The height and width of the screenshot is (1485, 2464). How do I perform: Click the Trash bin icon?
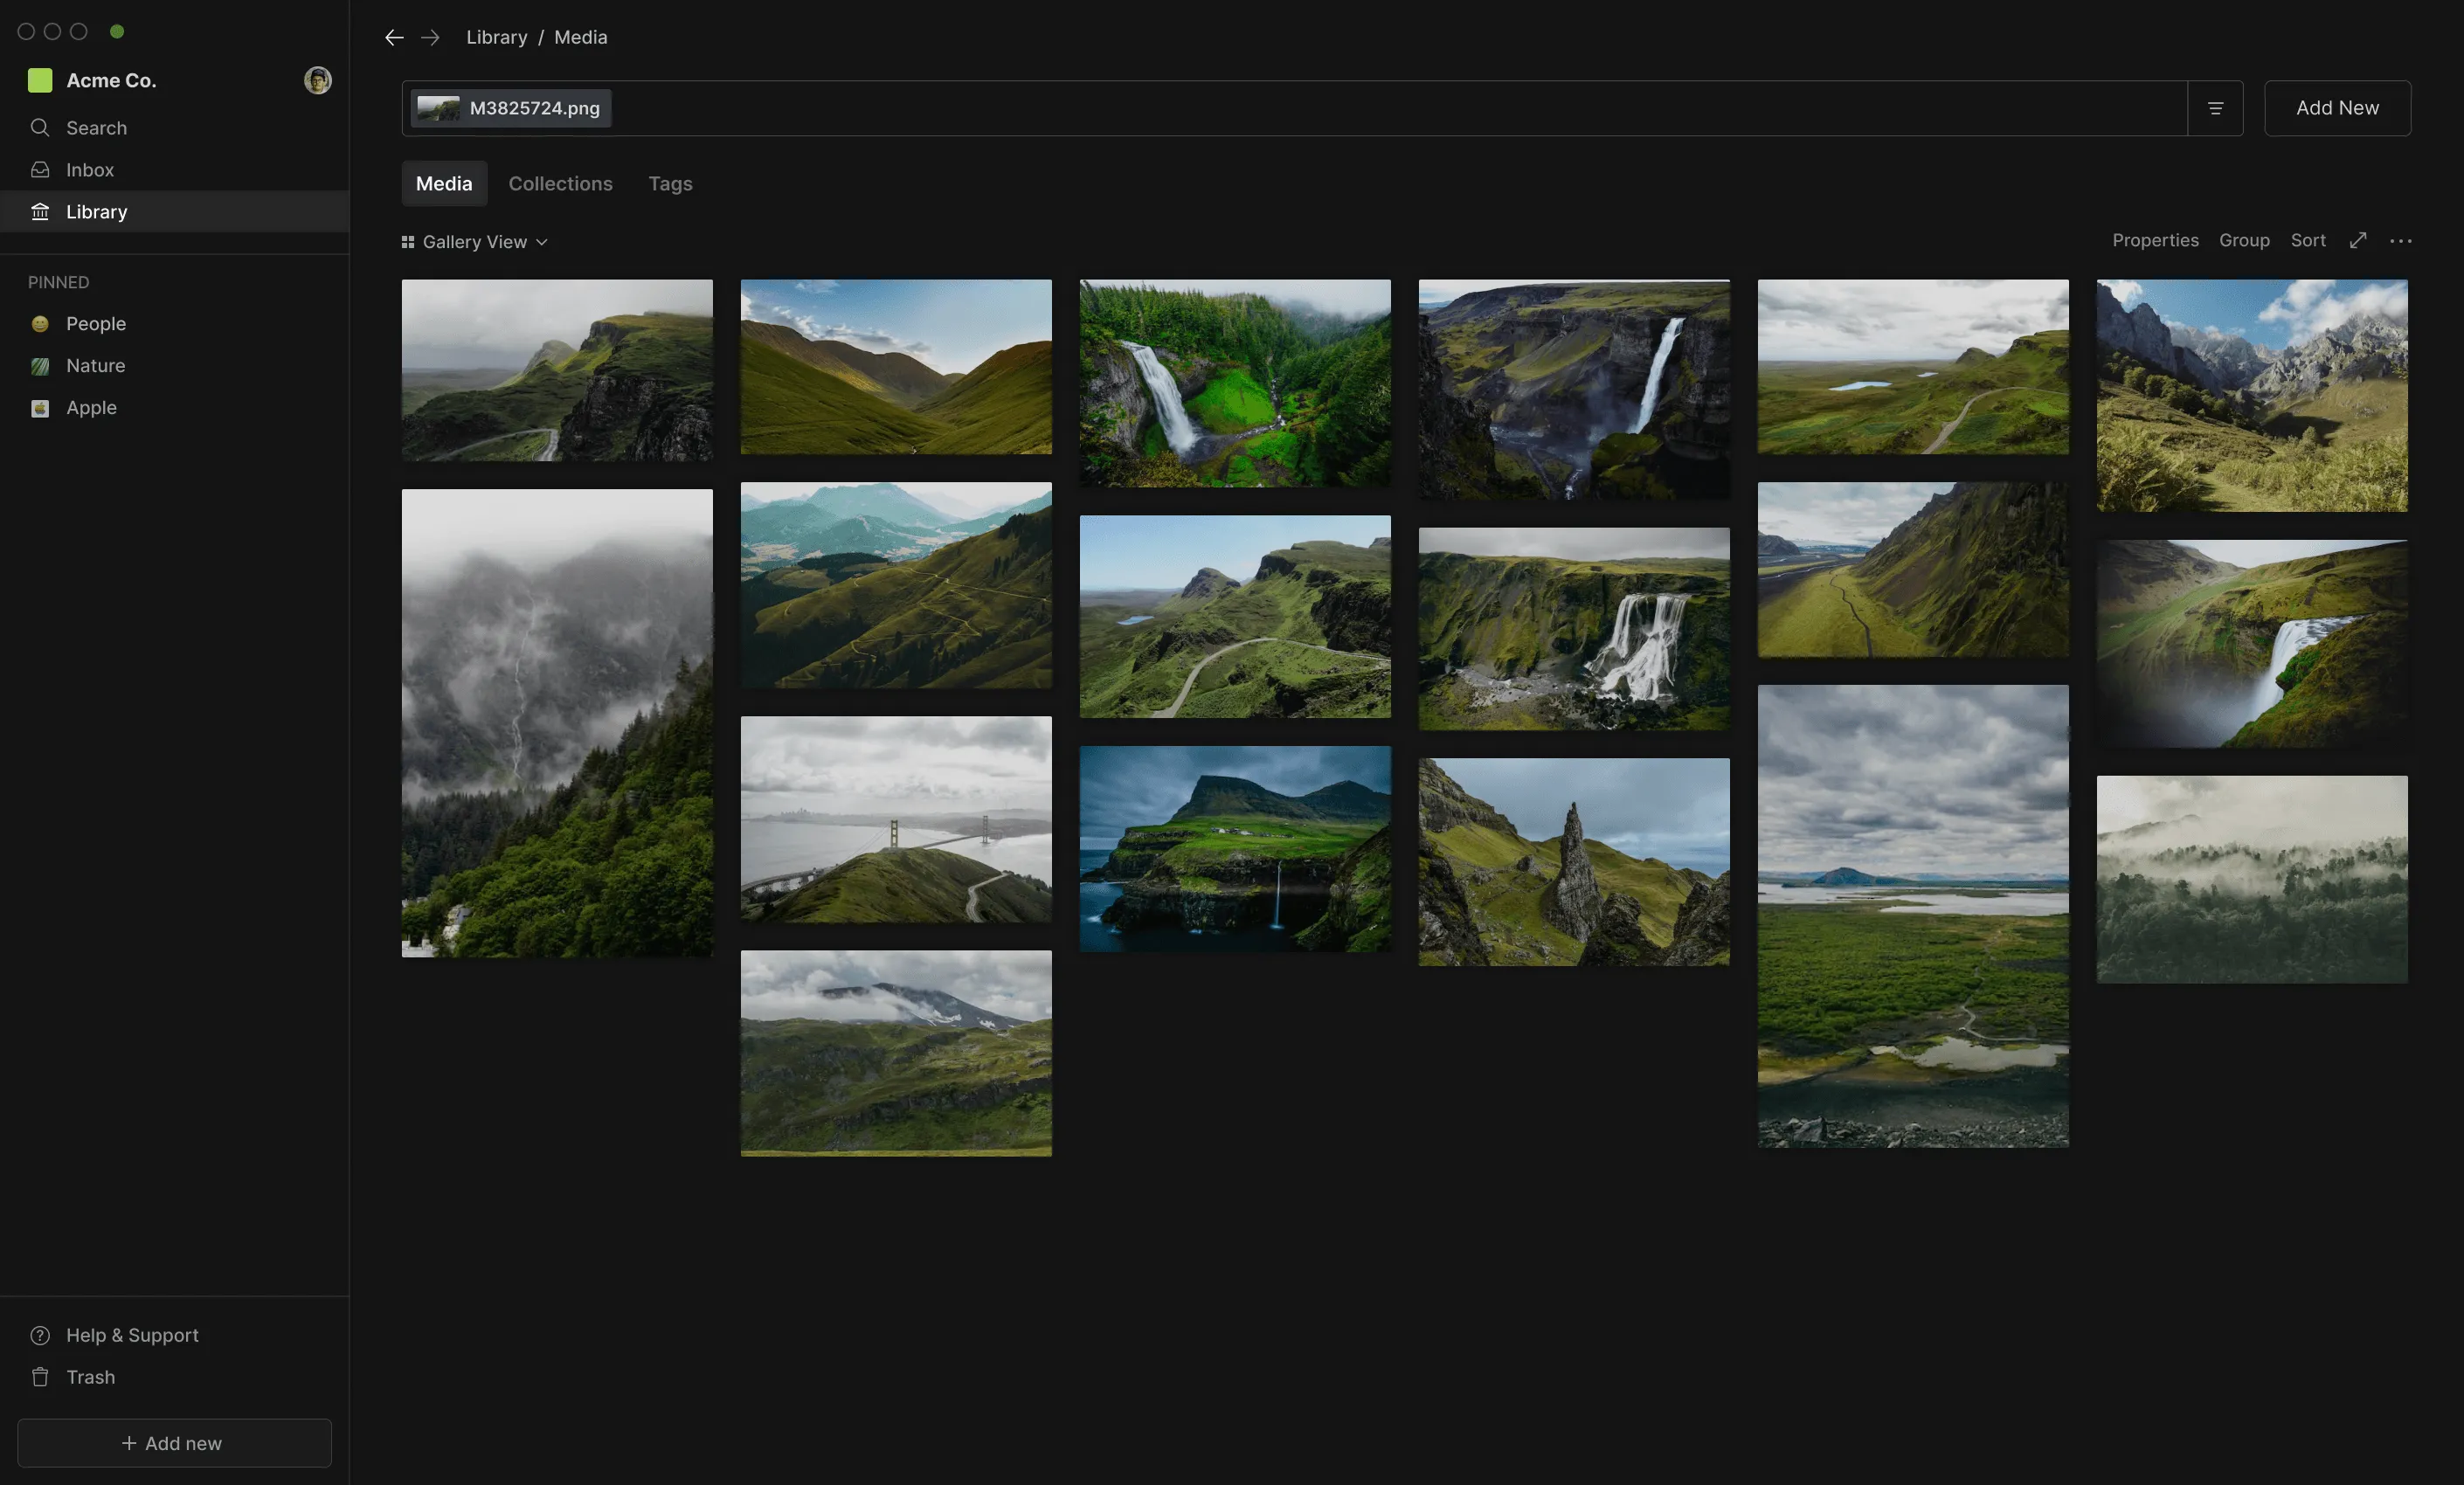coord(40,1377)
